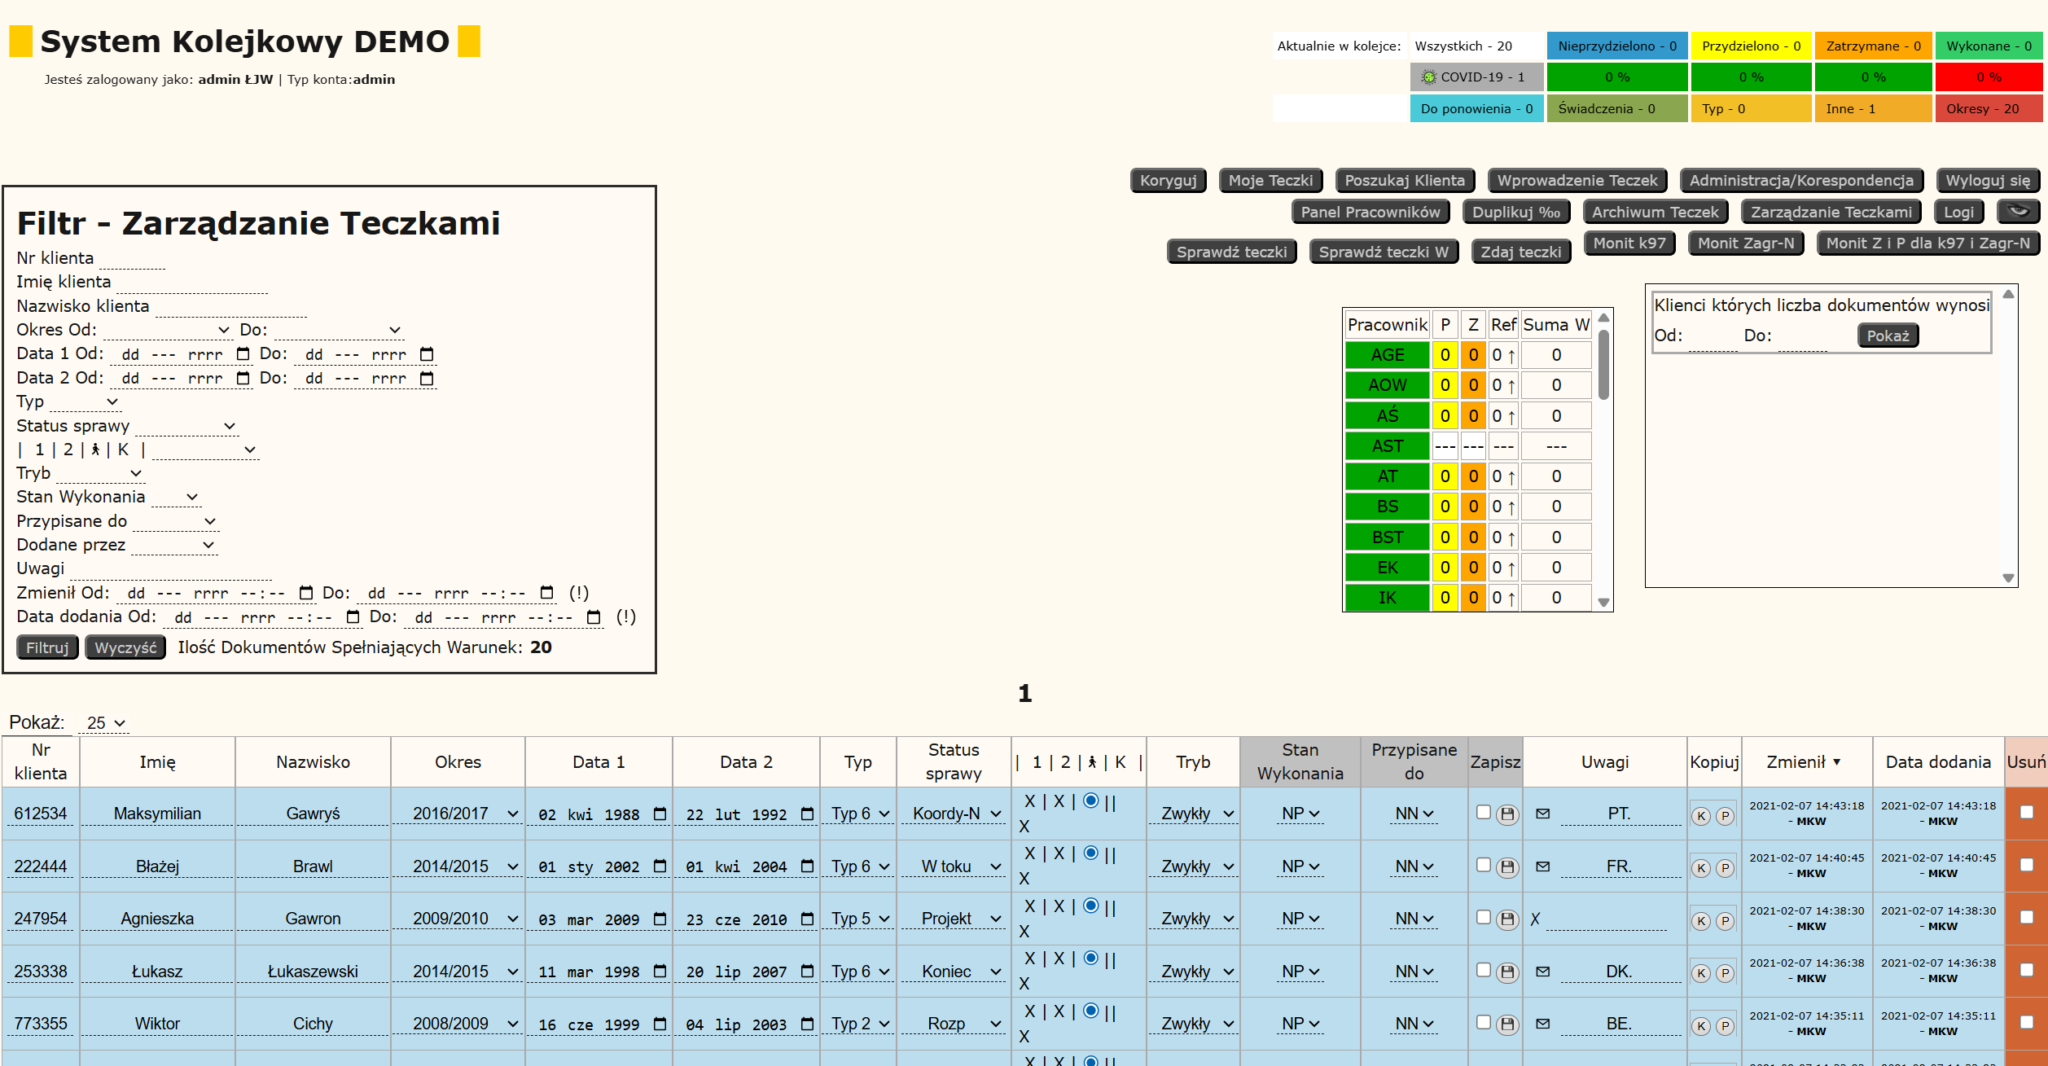This screenshot has width=2048, height=1066.
Task: Click the Filtruj button
Action: (x=47, y=648)
